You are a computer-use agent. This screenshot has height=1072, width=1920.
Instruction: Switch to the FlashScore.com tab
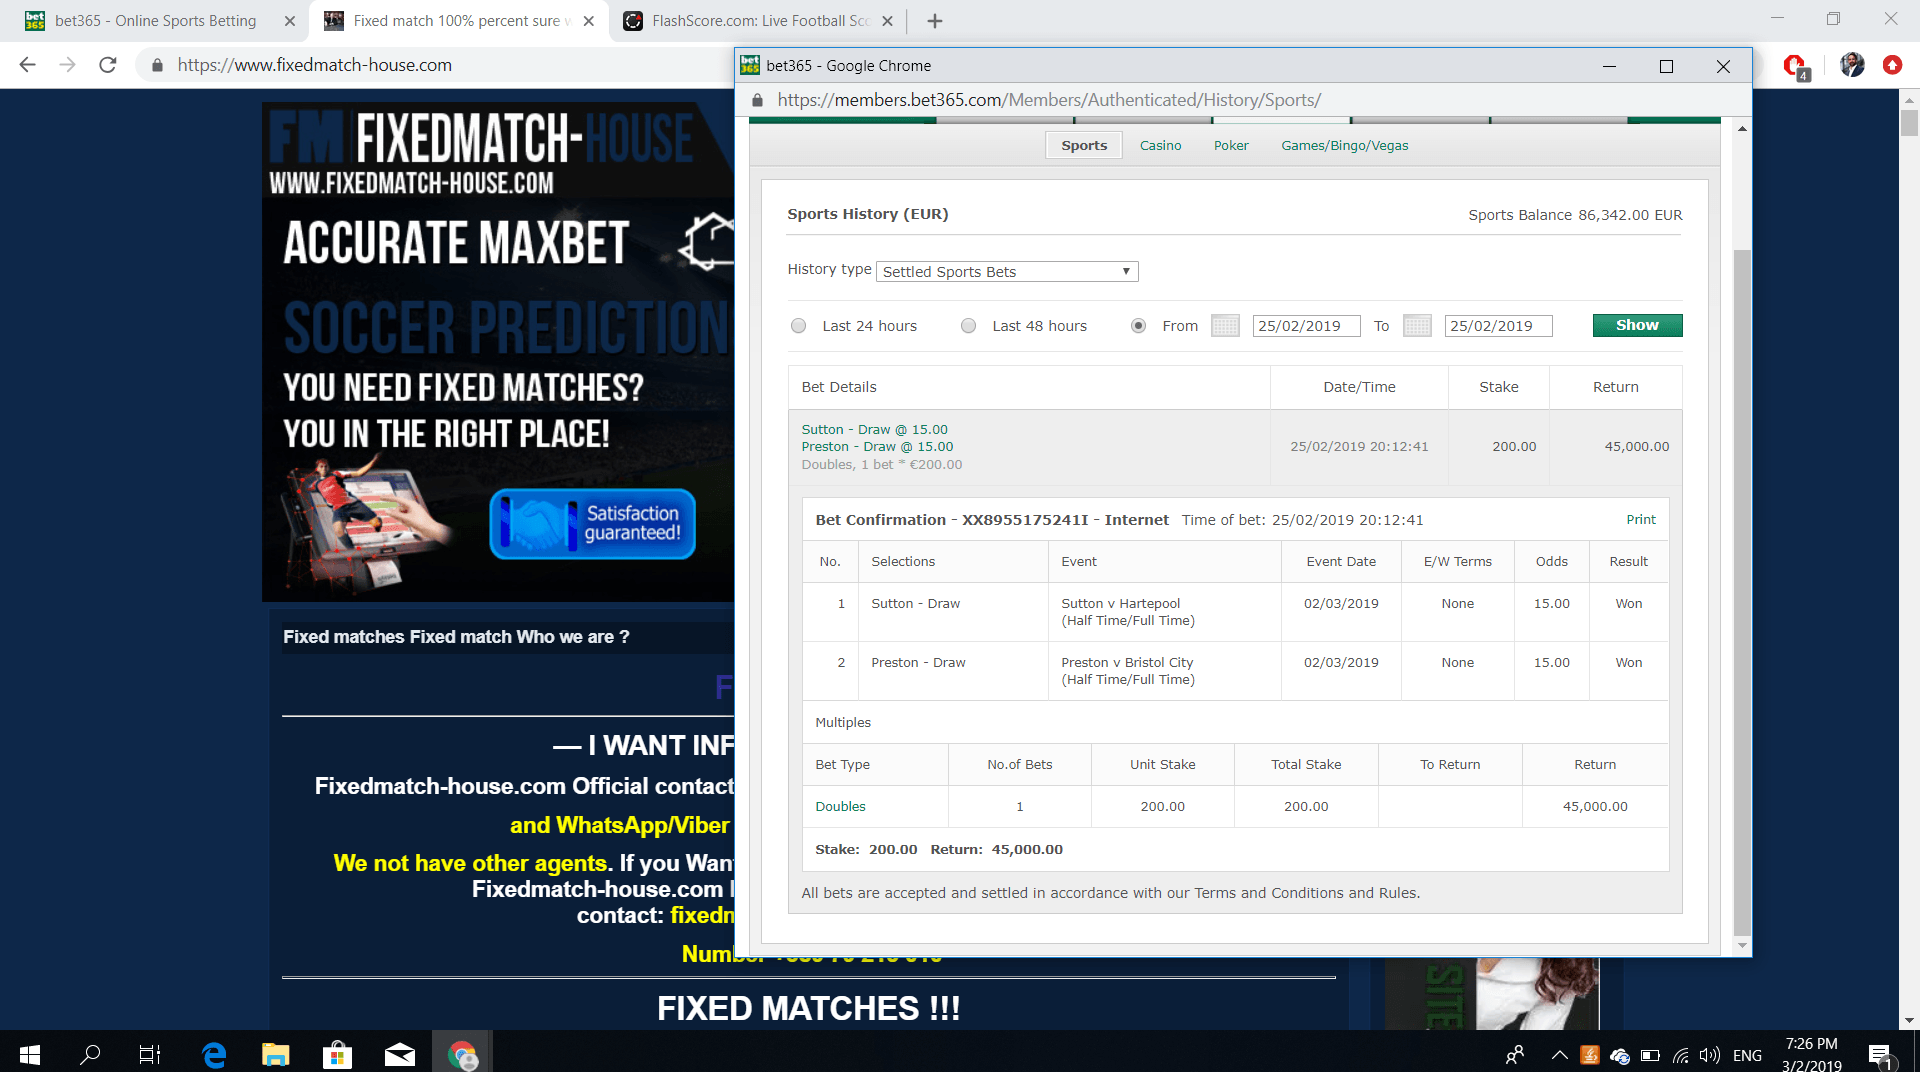pyautogui.click(x=760, y=21)
